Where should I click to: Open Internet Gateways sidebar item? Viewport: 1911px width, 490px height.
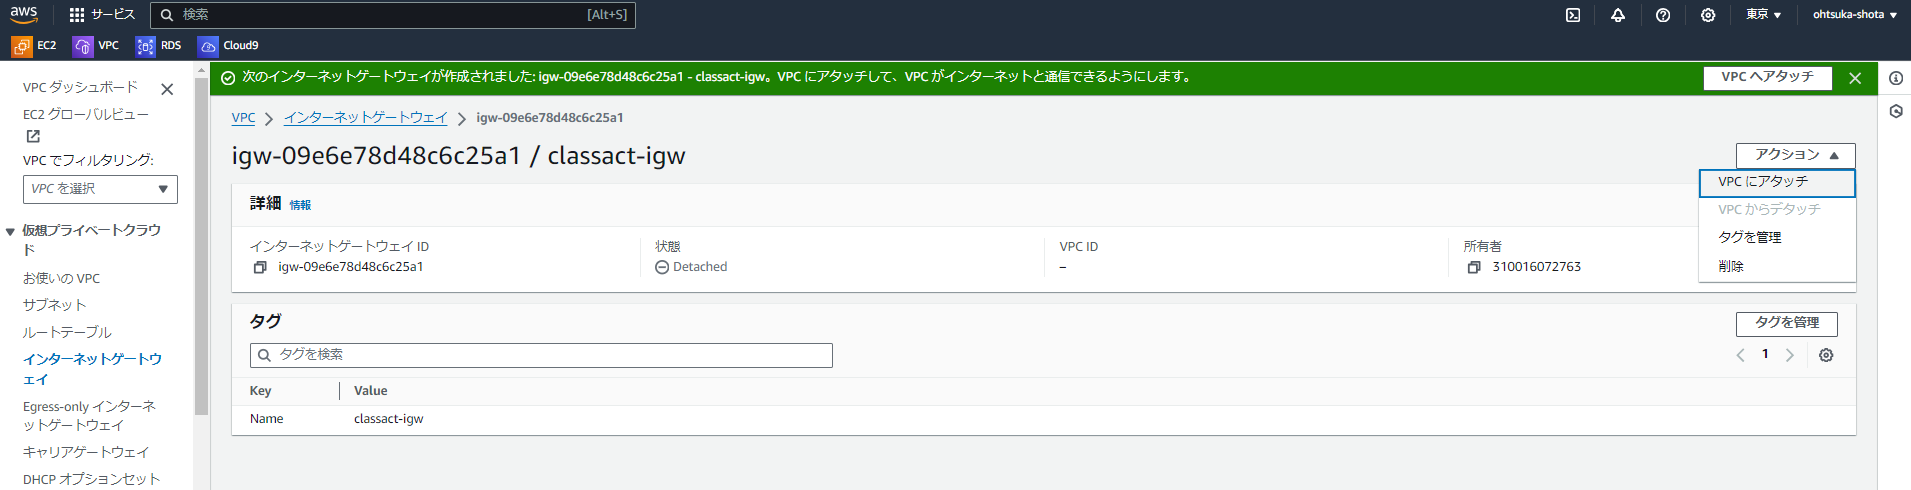pyautogui.click(x=92, y=369)
